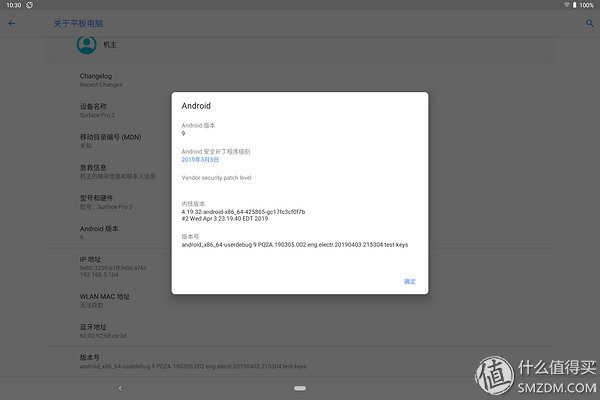The height and width of the screenshot is (400, 600).
Task: Confirm the dialog with 确定 button
Action: [x=410, y=281]
